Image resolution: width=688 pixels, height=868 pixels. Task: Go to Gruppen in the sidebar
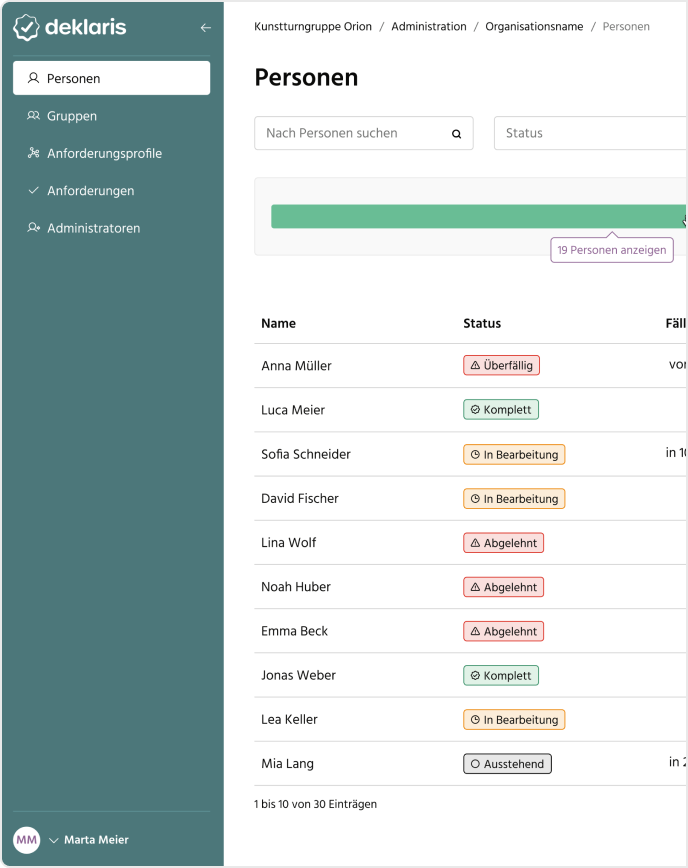point(72,116)
